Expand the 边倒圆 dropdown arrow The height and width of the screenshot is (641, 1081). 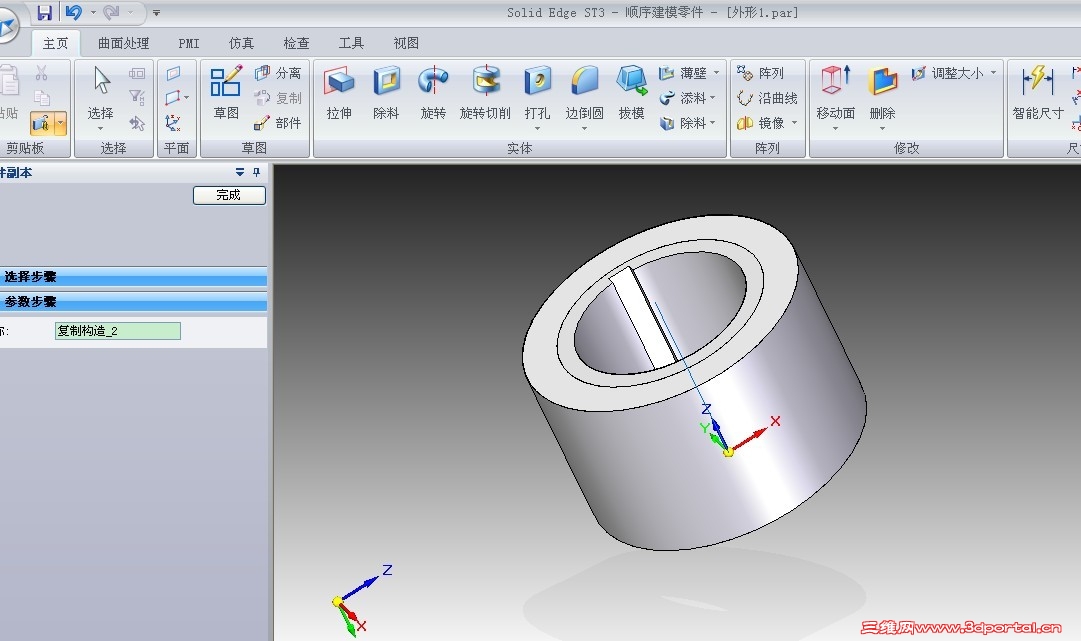tap(585, 128)
